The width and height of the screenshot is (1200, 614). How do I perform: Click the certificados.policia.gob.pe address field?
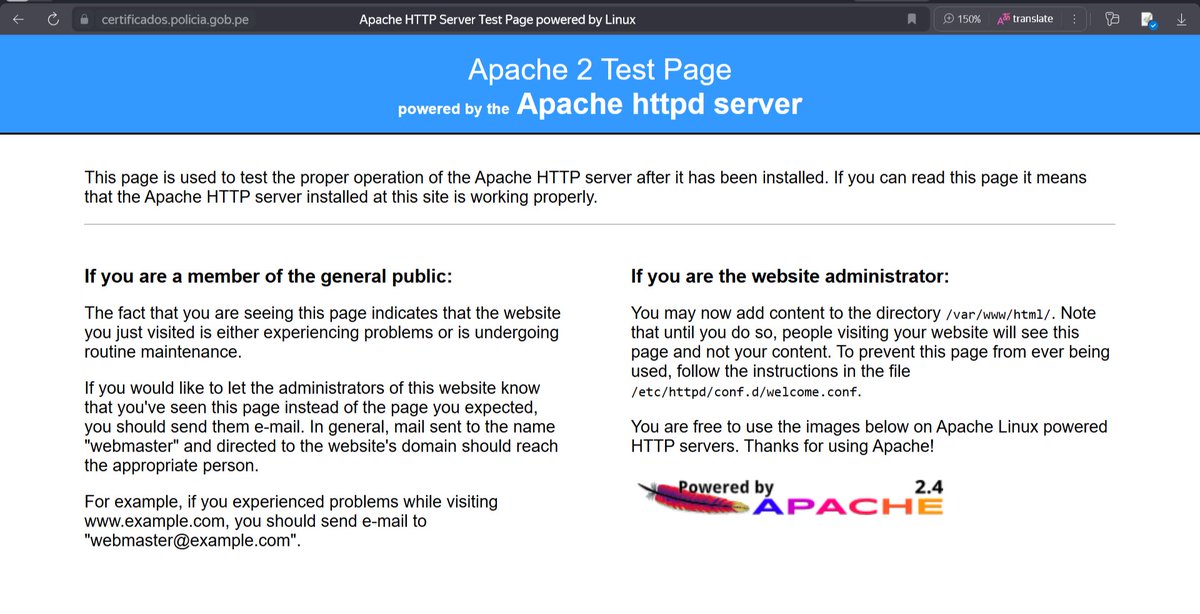point(175,19)
